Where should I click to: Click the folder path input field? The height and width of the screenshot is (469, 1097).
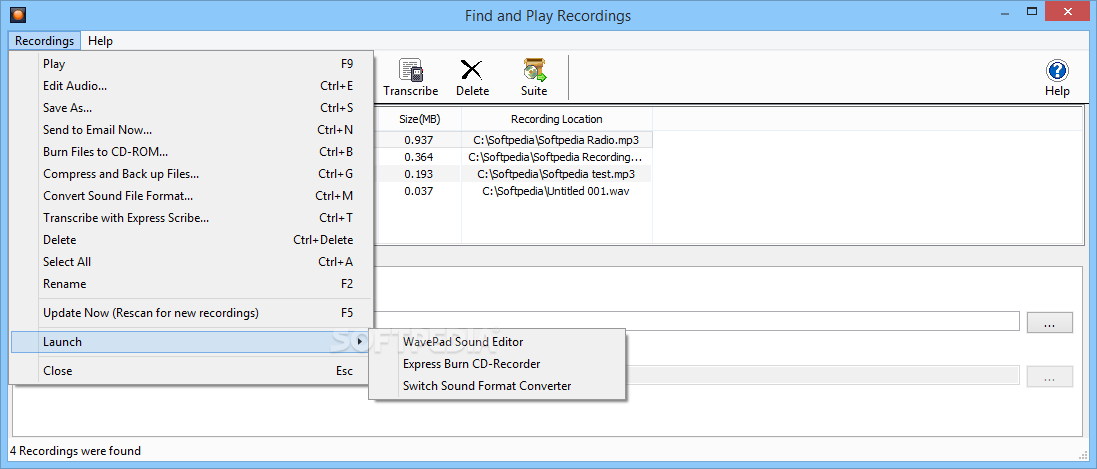pyautogui.click(x=696, y=321)
